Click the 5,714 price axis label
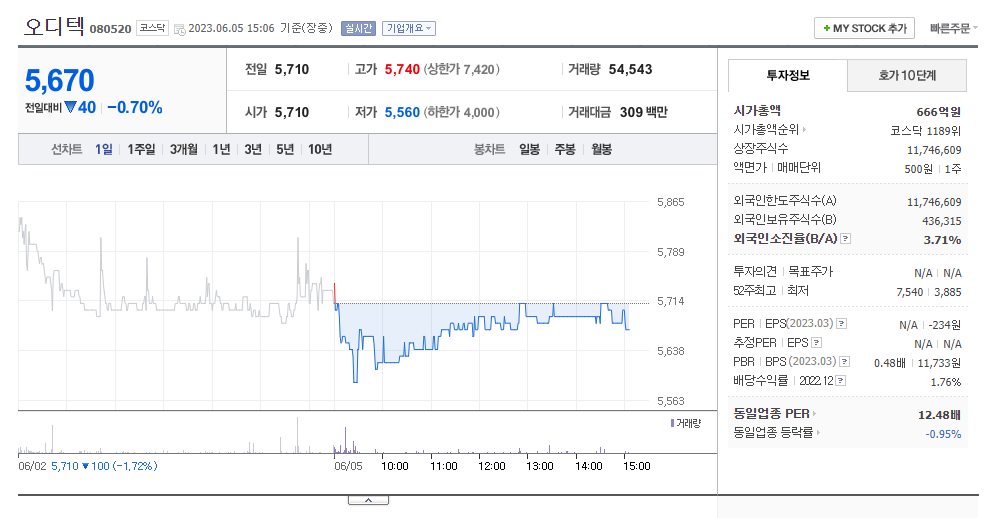The height and width of the screenshot is (518, 988). tap(670, 301)
